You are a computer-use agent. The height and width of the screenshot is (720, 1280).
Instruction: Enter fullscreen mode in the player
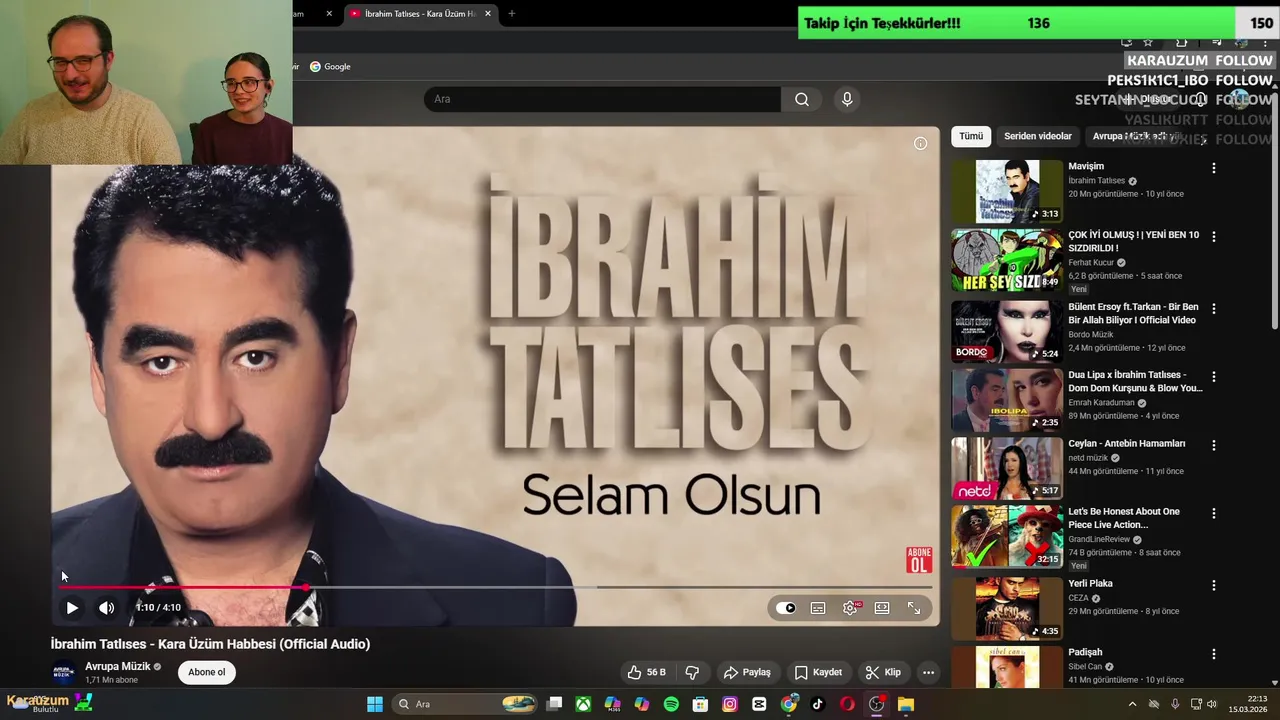click(914, 608)
